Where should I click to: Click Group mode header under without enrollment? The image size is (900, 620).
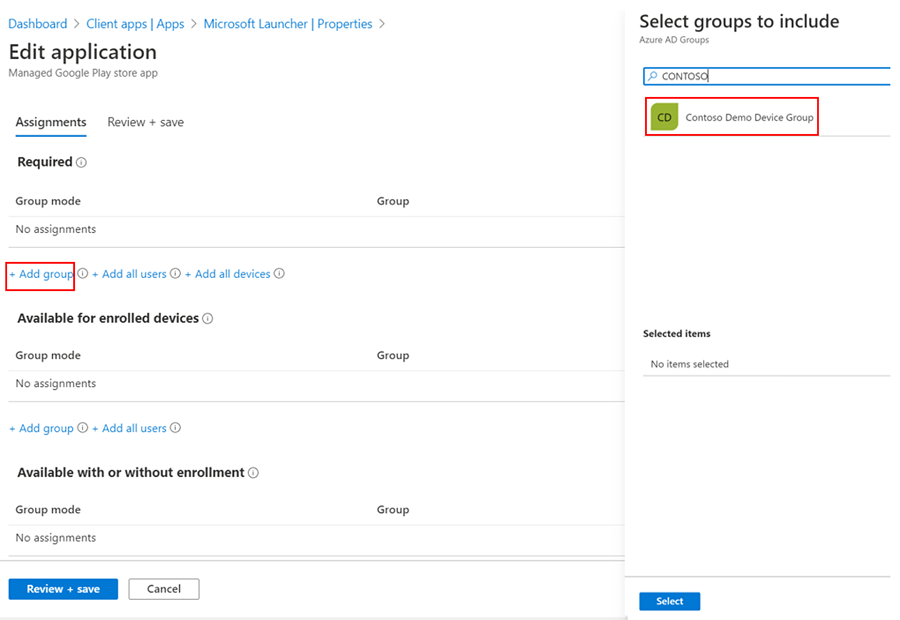[48, 510]
